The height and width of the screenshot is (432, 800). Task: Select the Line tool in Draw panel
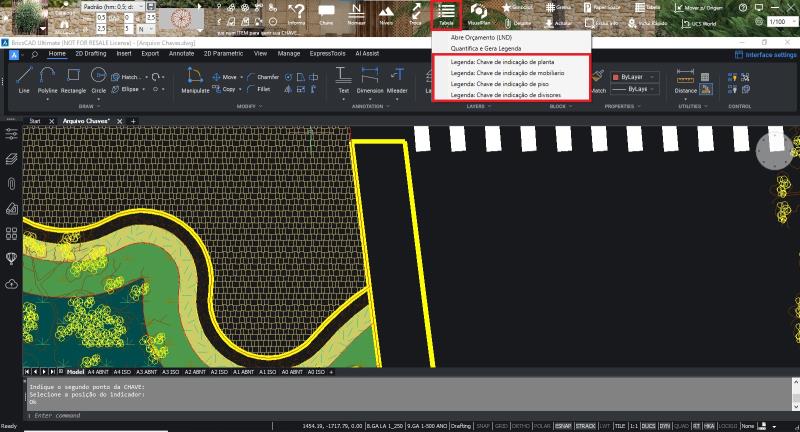[24, 79]
